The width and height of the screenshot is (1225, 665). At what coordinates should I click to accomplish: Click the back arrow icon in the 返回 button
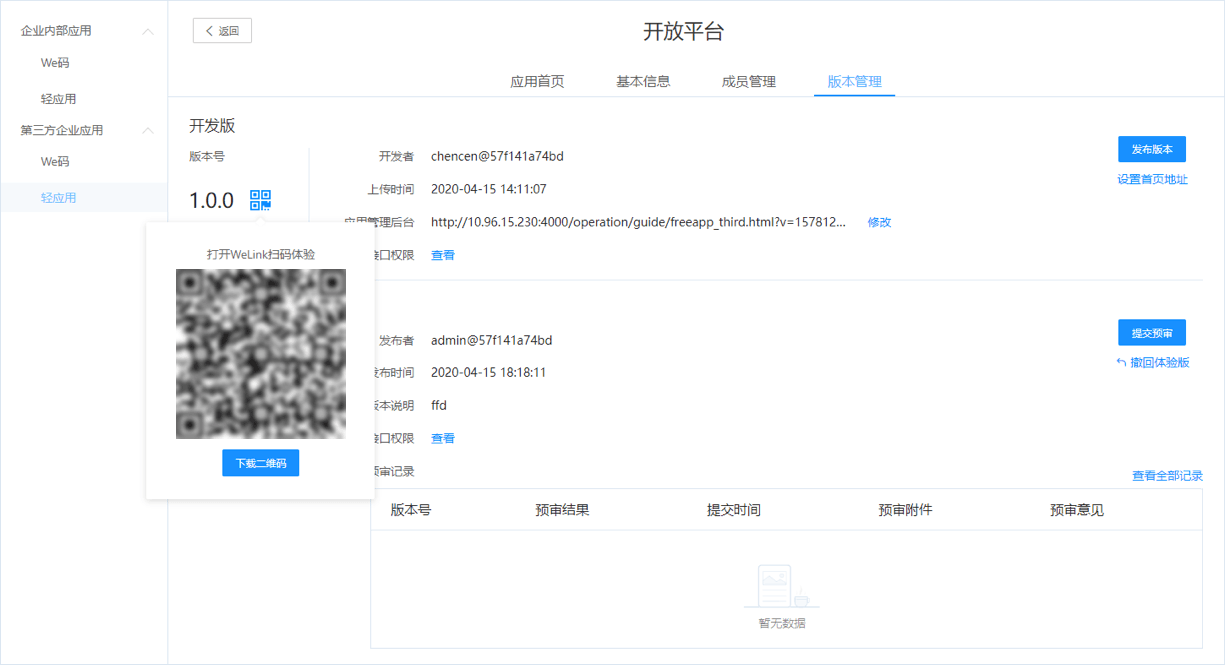point(210,30)
